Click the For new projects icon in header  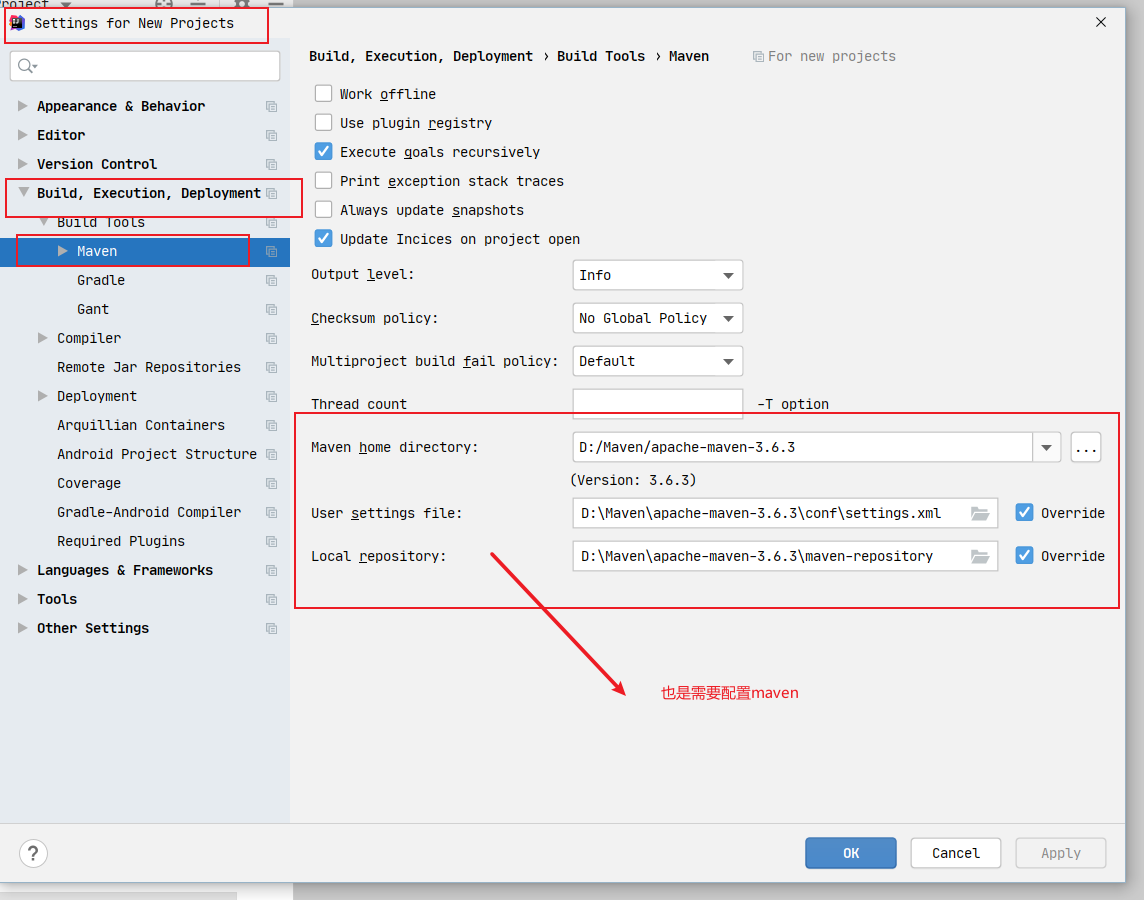pyautogui.click(x=758, y=57)
